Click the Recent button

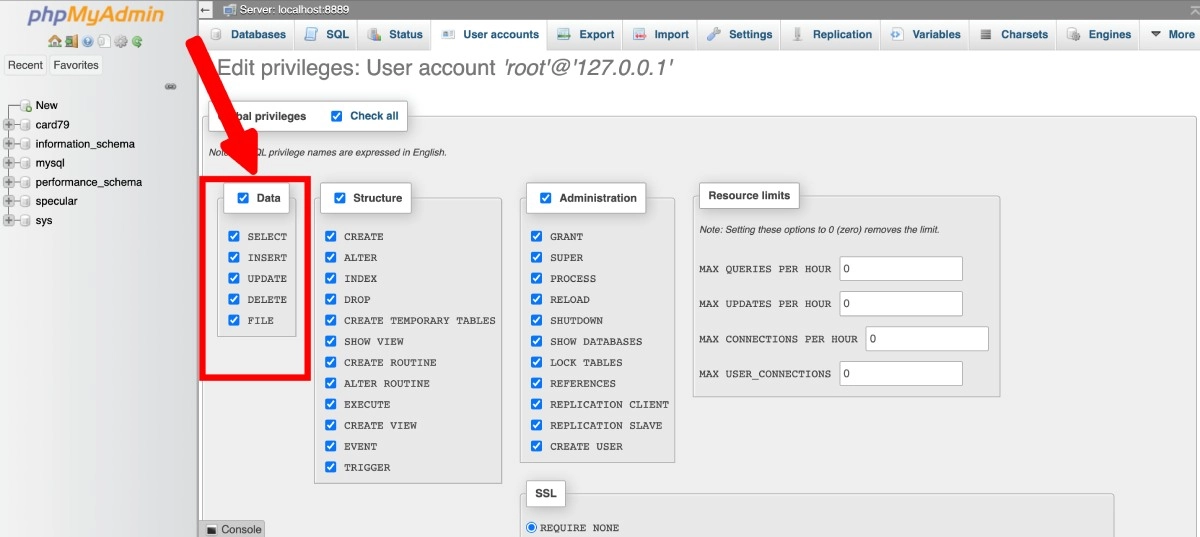pos(25,65)
